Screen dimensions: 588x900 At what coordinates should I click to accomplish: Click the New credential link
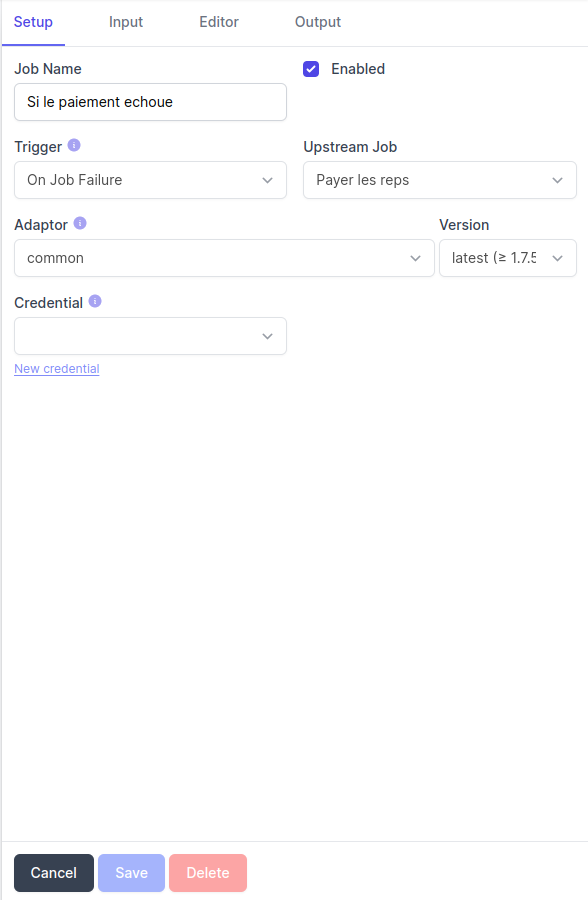tap(56, 368)
